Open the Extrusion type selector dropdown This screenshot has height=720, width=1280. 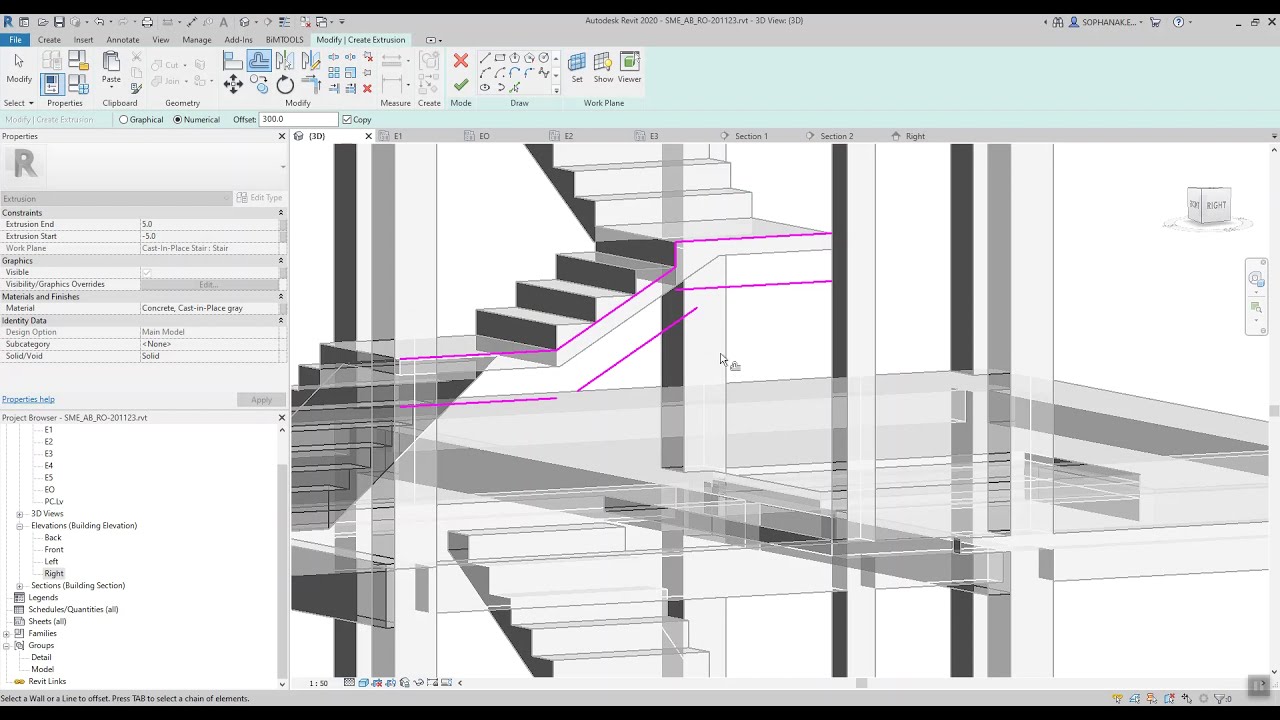tap(115, 198)
